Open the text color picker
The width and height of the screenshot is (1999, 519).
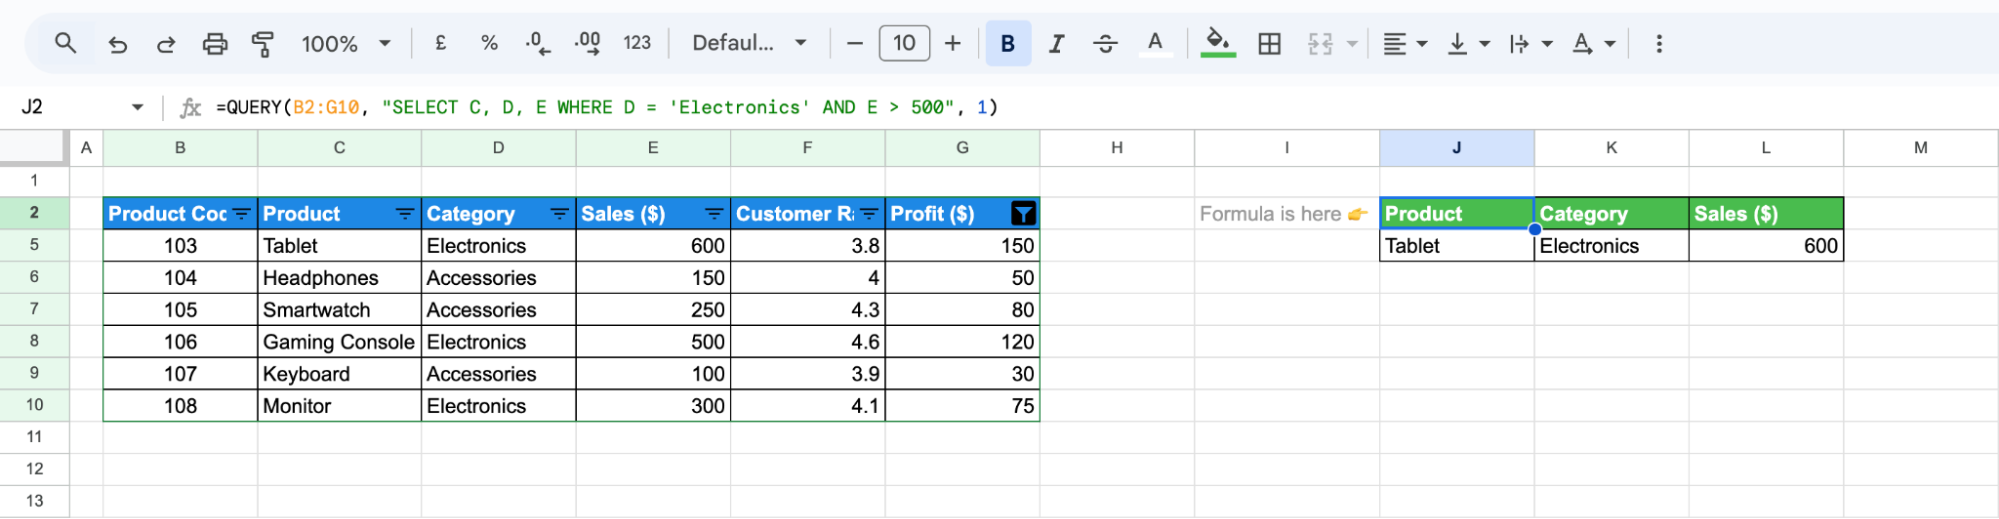[1155, 43]
